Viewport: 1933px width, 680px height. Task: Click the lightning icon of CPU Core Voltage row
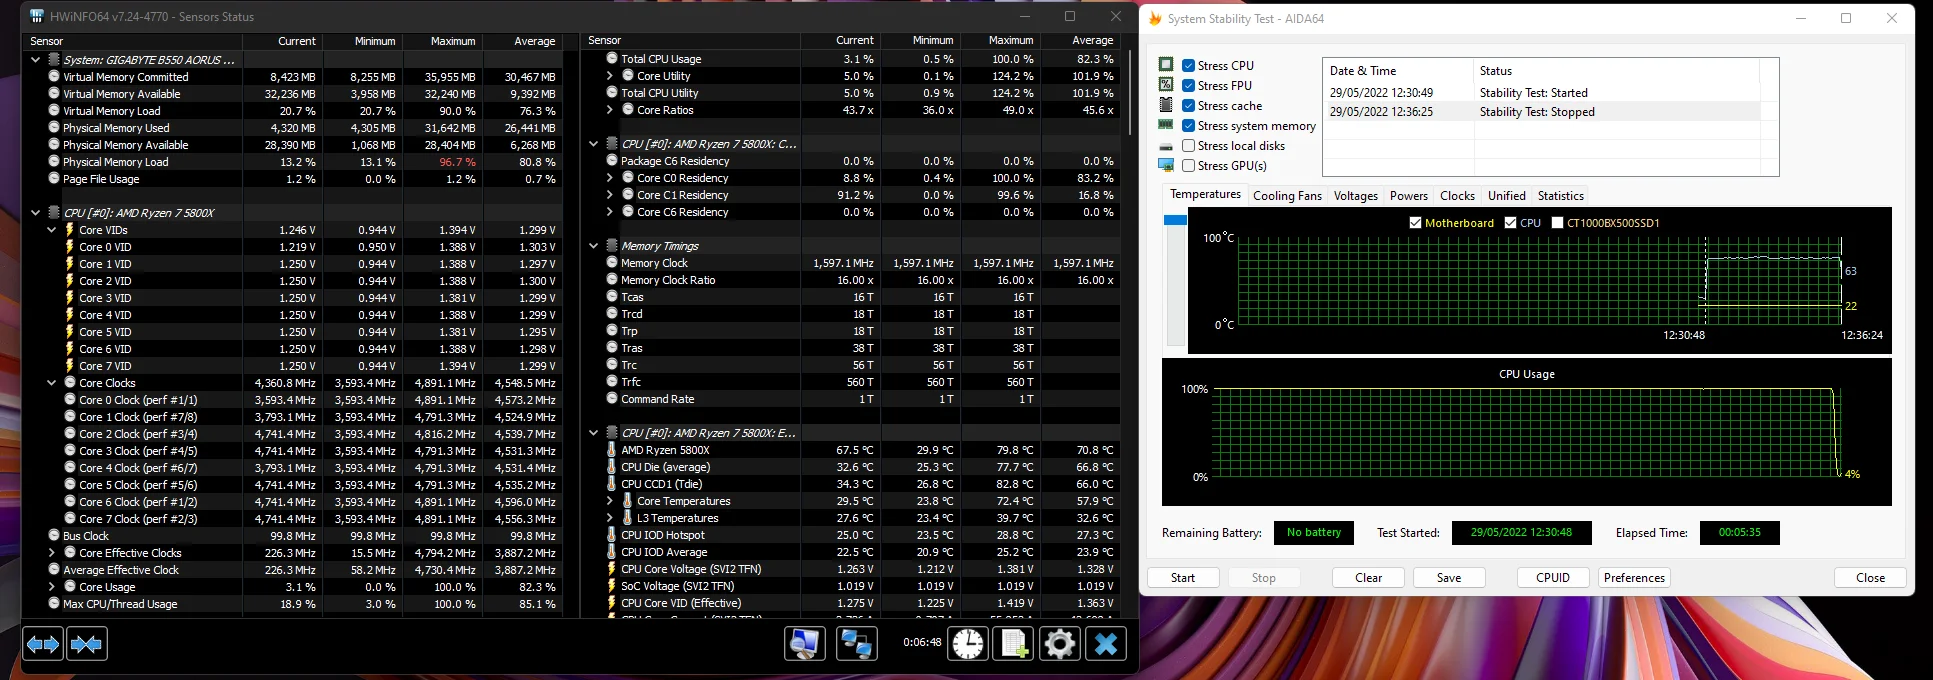coord(611,569)
